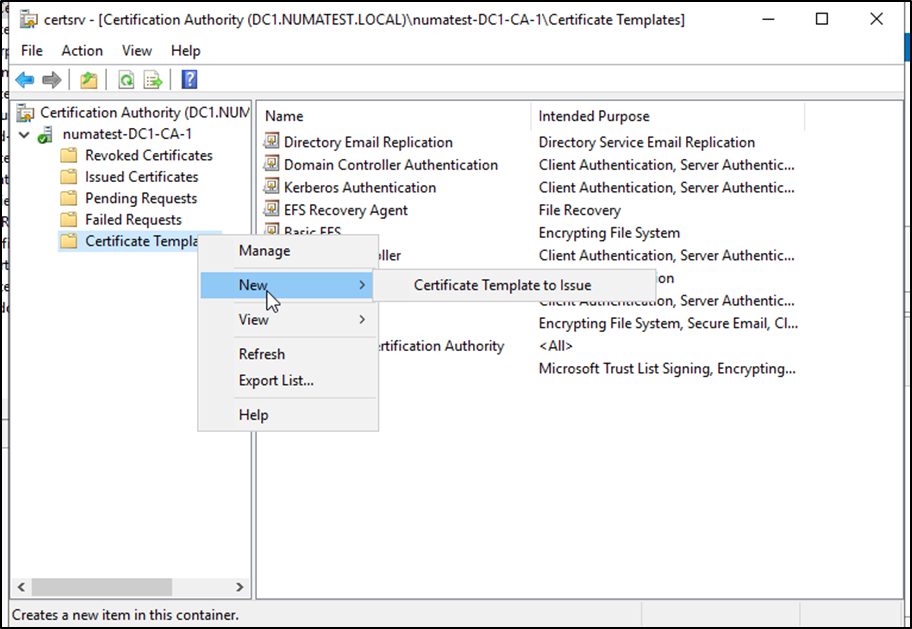Click the left pane horizontal scrollbar right arrow
Screen dimensions: 912x629
click(240, 587)
